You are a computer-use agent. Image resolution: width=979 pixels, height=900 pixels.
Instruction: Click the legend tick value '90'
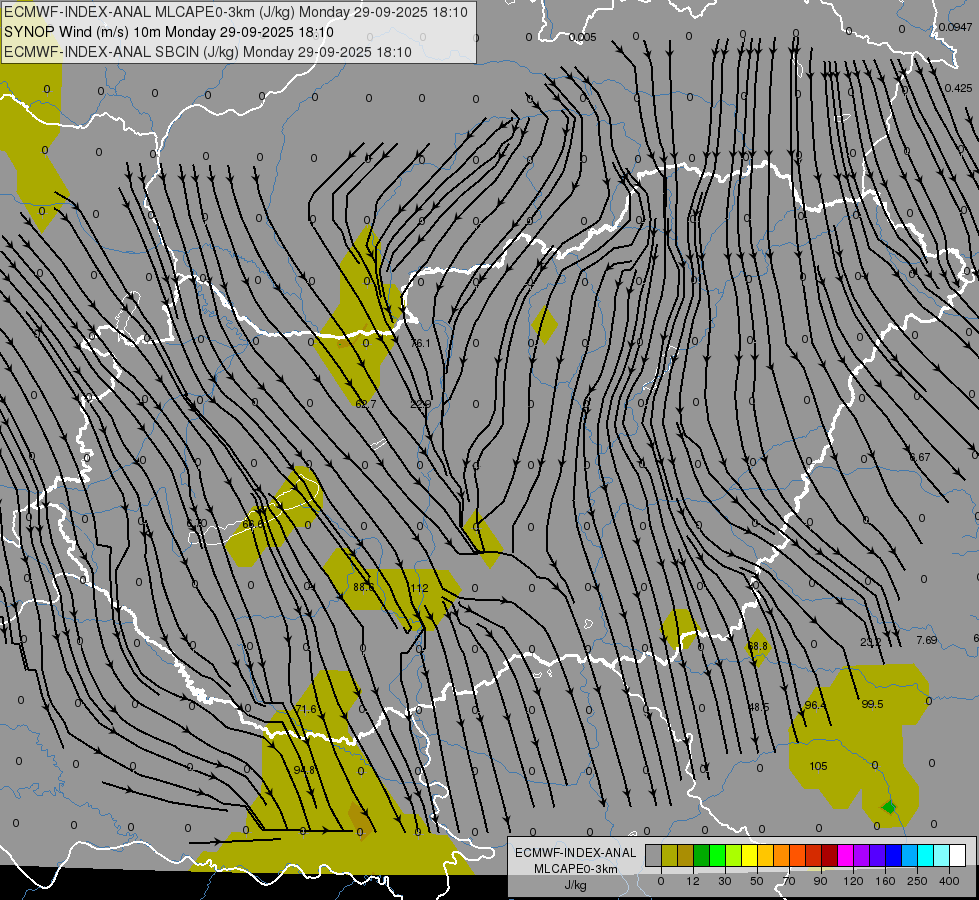[x=820, y=881]
